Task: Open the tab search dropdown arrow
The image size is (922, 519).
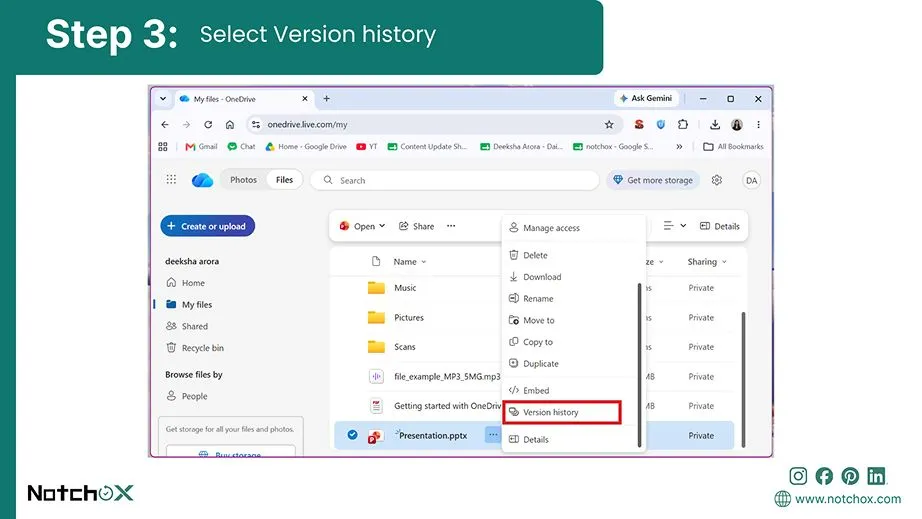Action: click(163, 99)
